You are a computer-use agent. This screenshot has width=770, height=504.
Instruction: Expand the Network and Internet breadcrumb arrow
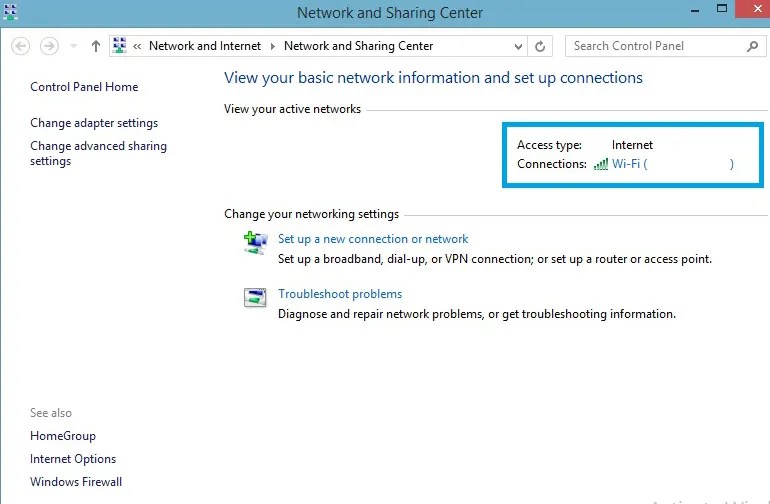tap(271, 46)
